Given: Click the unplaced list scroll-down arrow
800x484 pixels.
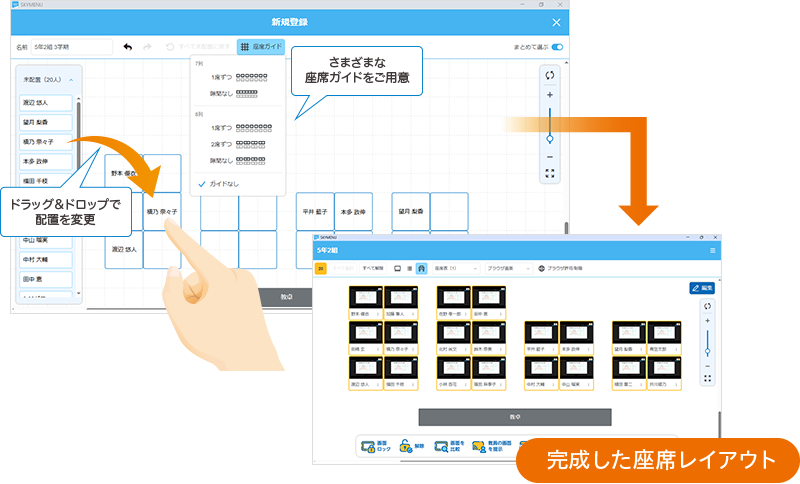Looking at the screenshot, I should [x=79, y=294].
